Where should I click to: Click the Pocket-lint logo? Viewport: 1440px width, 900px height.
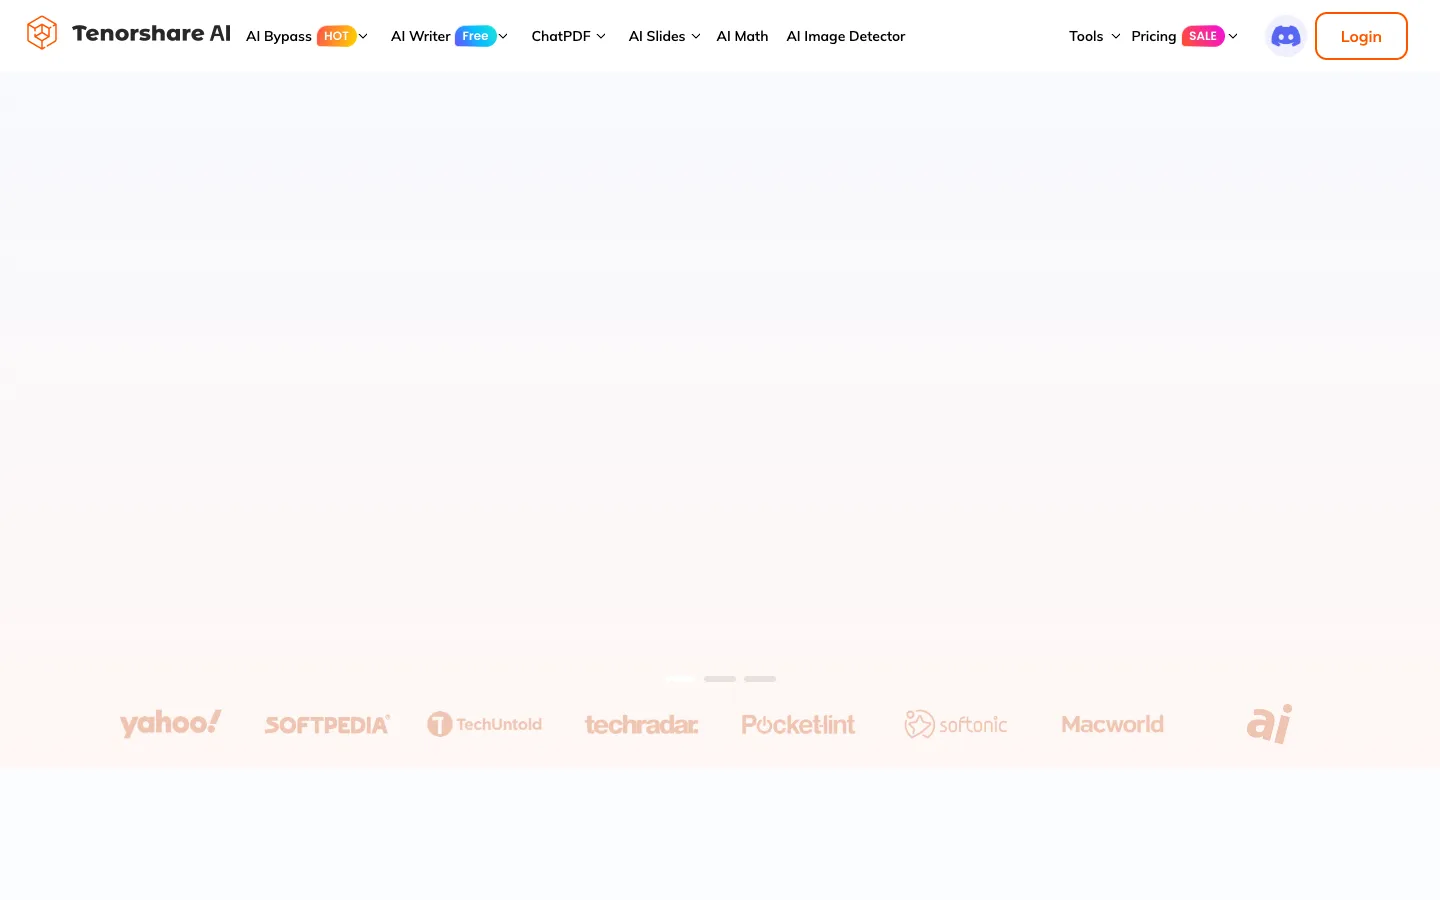[798, 724]
